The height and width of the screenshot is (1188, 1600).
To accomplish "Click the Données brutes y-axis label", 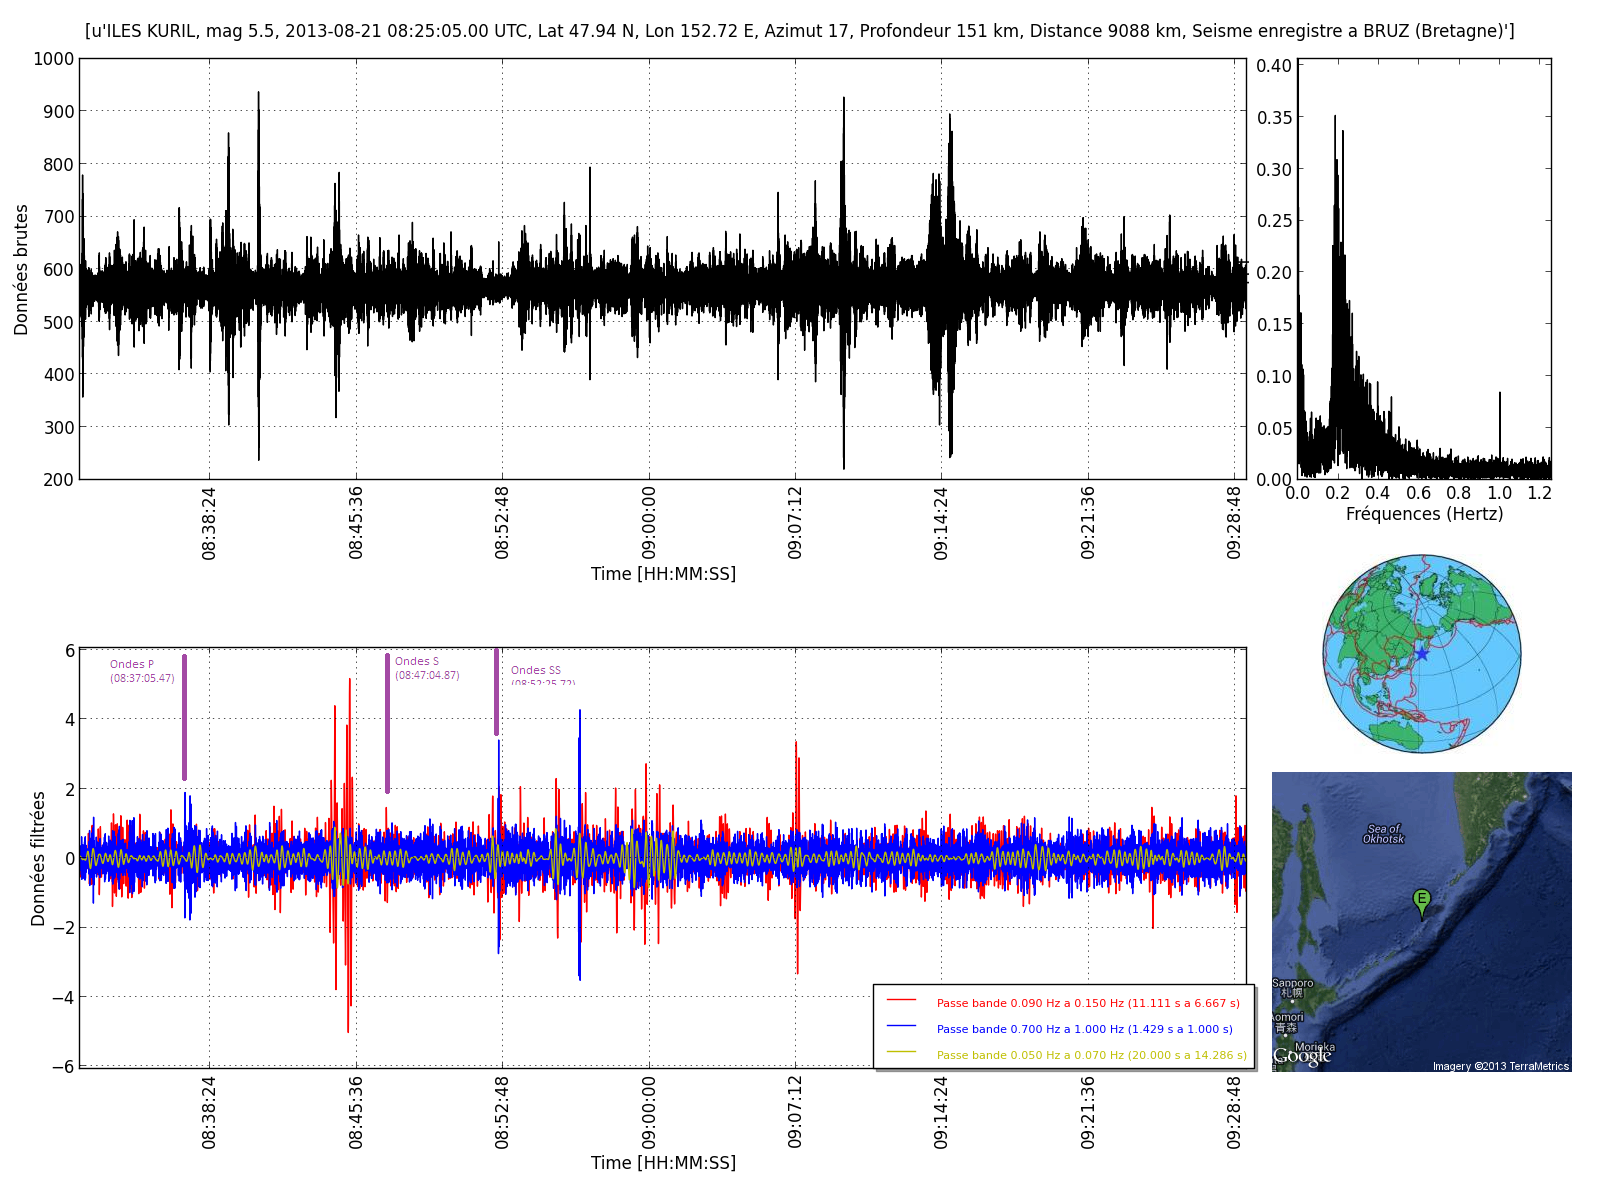I will tap(21, 270).
